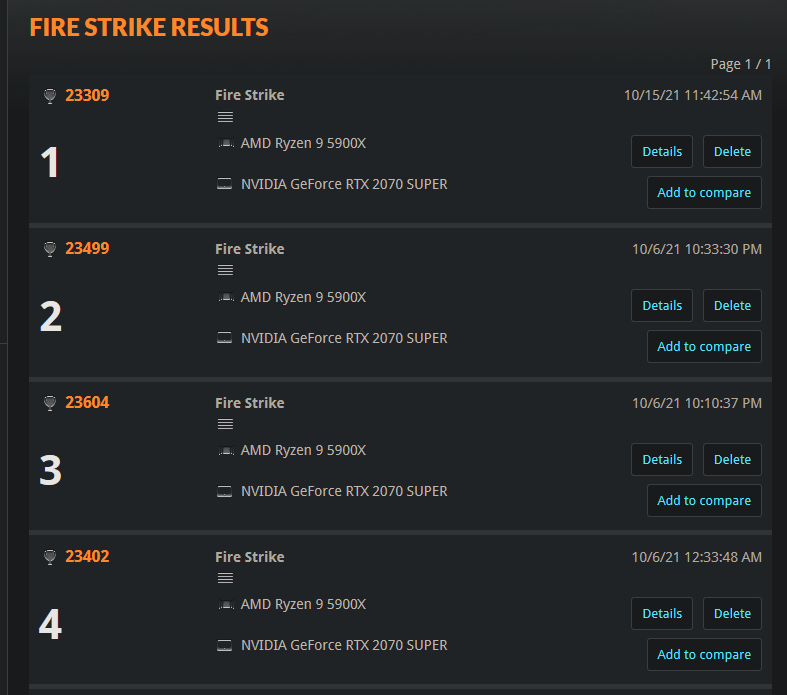Open the score link 23402
787x695 pixels.
[x=87, y=557]
